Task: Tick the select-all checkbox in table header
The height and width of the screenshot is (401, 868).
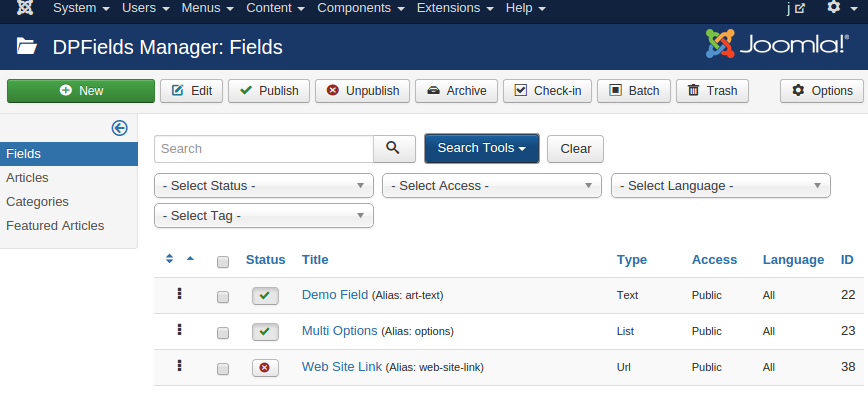Action: [x=223, y=261]
